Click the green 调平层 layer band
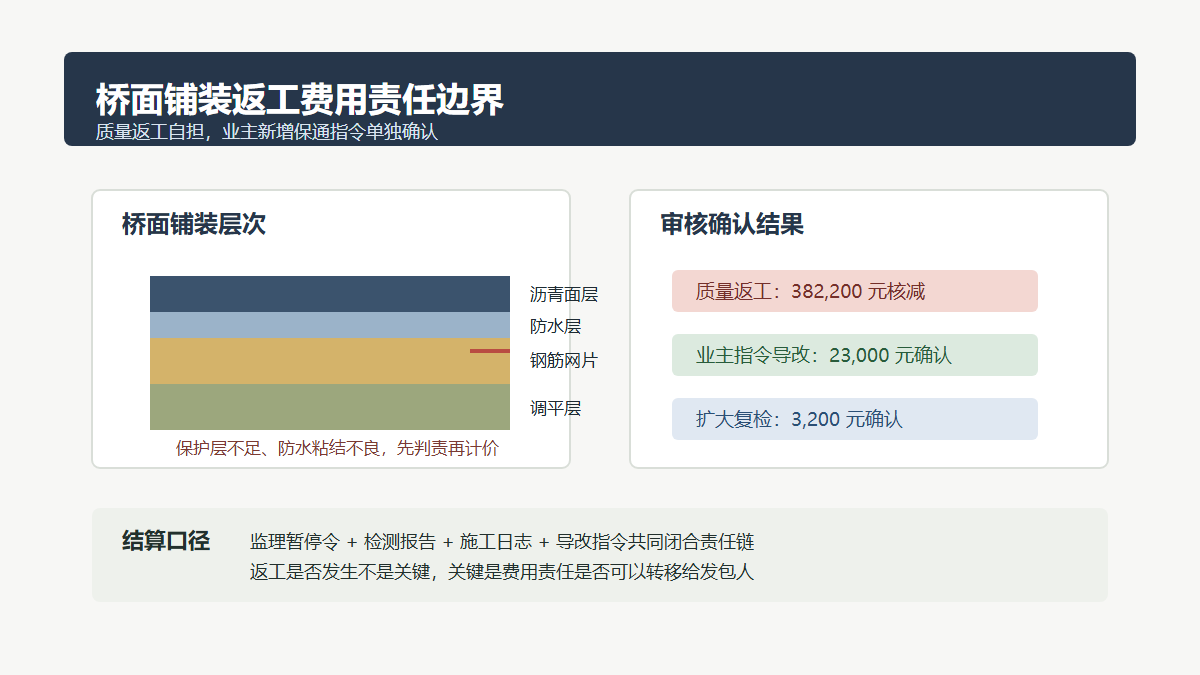1200x675 pixels. pos(330,407)
